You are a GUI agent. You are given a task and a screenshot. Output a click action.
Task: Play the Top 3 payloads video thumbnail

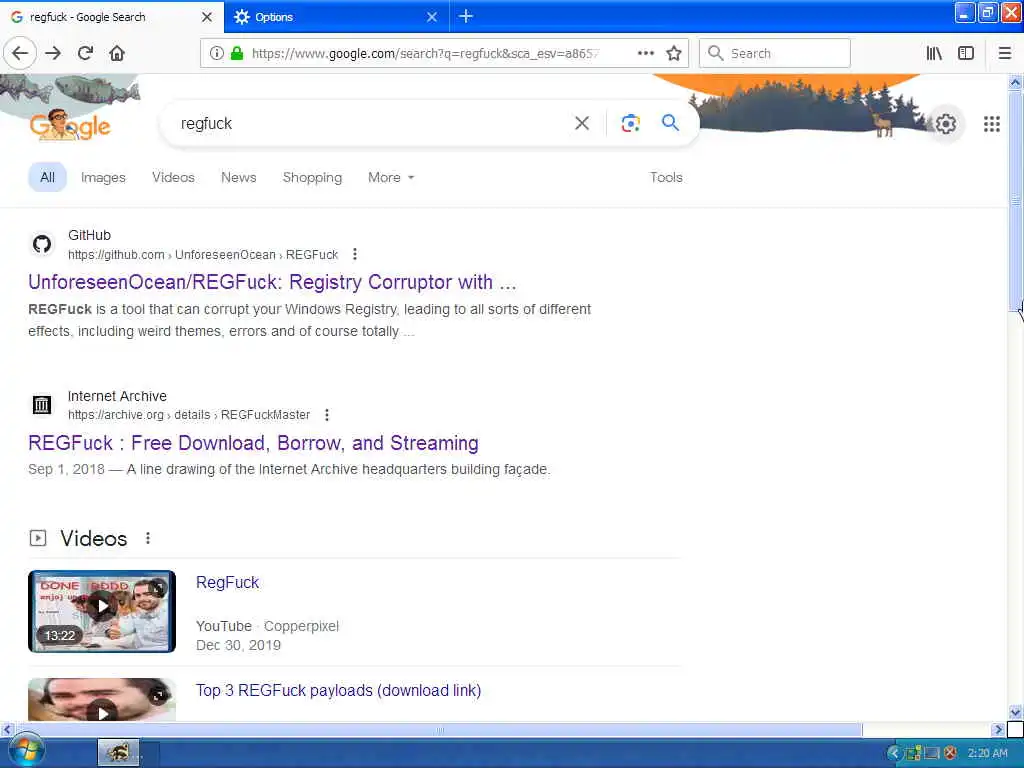pyautogui.click(x=102, y=699)
